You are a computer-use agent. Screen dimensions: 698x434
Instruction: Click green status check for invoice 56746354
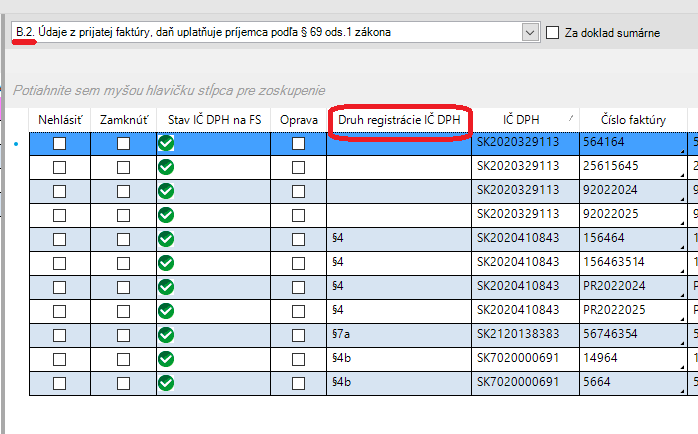coord(166,336)
